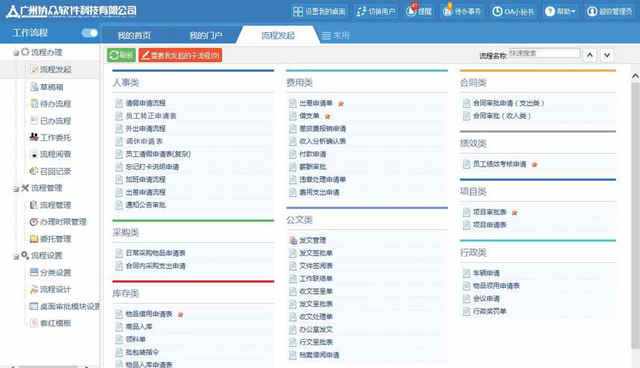Click the red button in the toolbar
The width and height of the screenshot is (640, 368).
[x=180, y=55]
